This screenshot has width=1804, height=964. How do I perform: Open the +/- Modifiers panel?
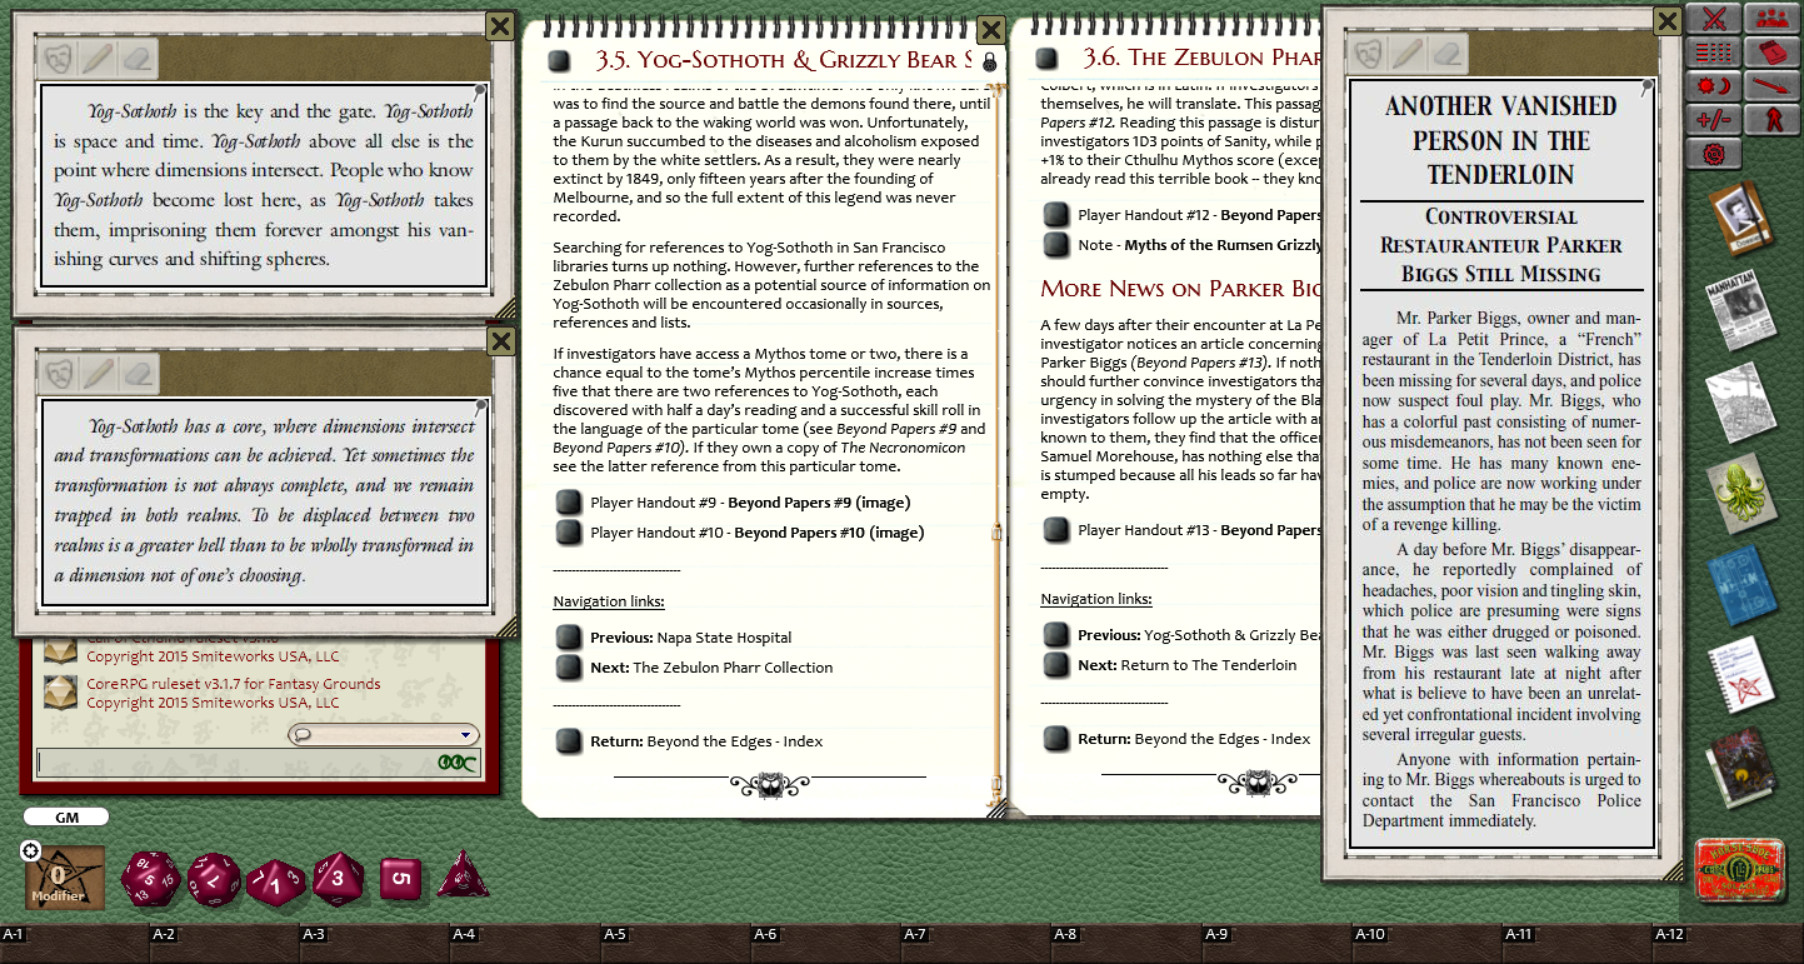[1715, 120]
